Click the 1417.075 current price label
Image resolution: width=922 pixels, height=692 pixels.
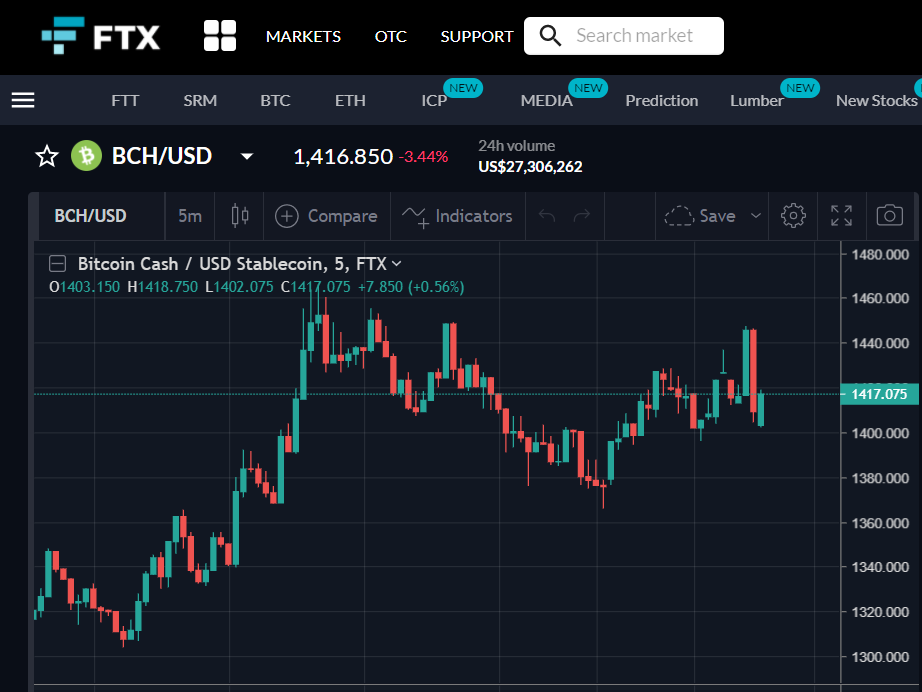879,394
